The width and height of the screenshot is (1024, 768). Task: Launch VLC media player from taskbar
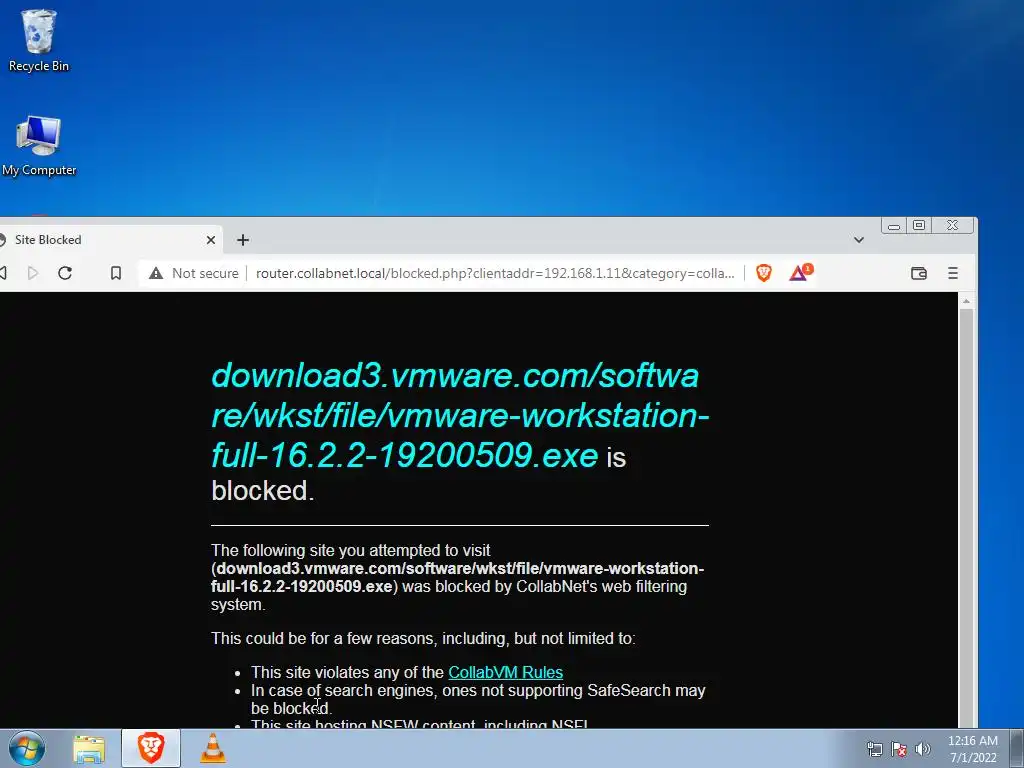[212, 748]
